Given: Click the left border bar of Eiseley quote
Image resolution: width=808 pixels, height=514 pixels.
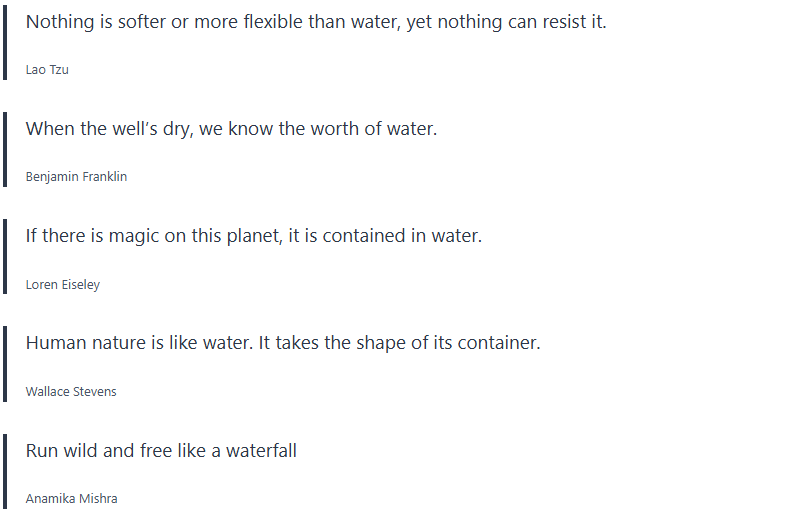Looking at the screenshot, I should click(5, 259).
